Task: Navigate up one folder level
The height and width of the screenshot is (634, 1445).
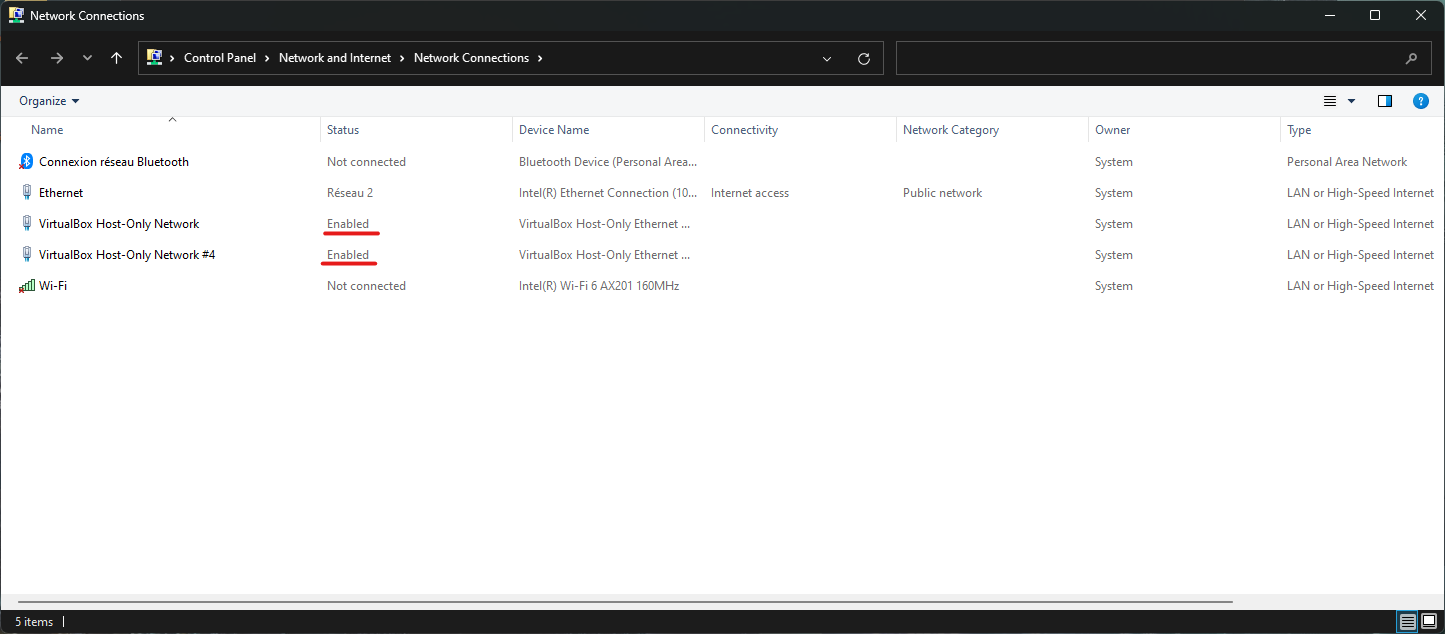Action: pyautogui.click(x=117, y=58)
